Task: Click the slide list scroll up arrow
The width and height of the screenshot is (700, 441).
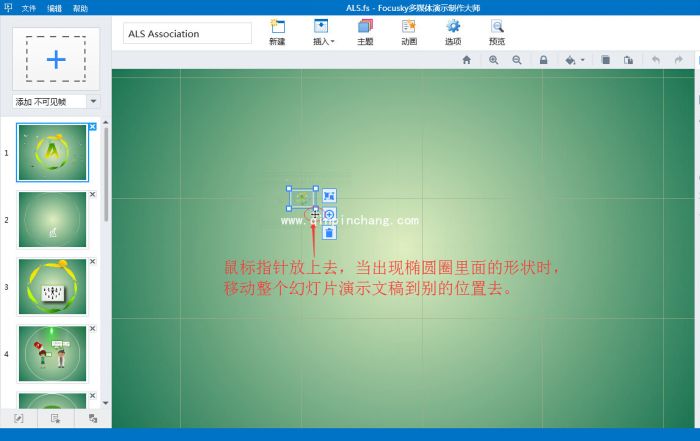Action: click(106, 122)
